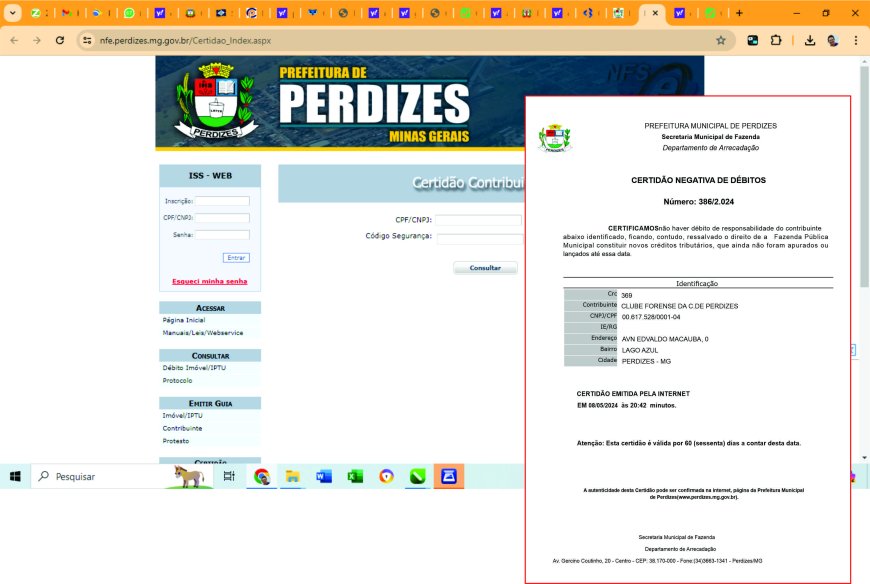
Task: Open Imóvel/IPTU under Emitir Guia
Action: pos(183,415)
